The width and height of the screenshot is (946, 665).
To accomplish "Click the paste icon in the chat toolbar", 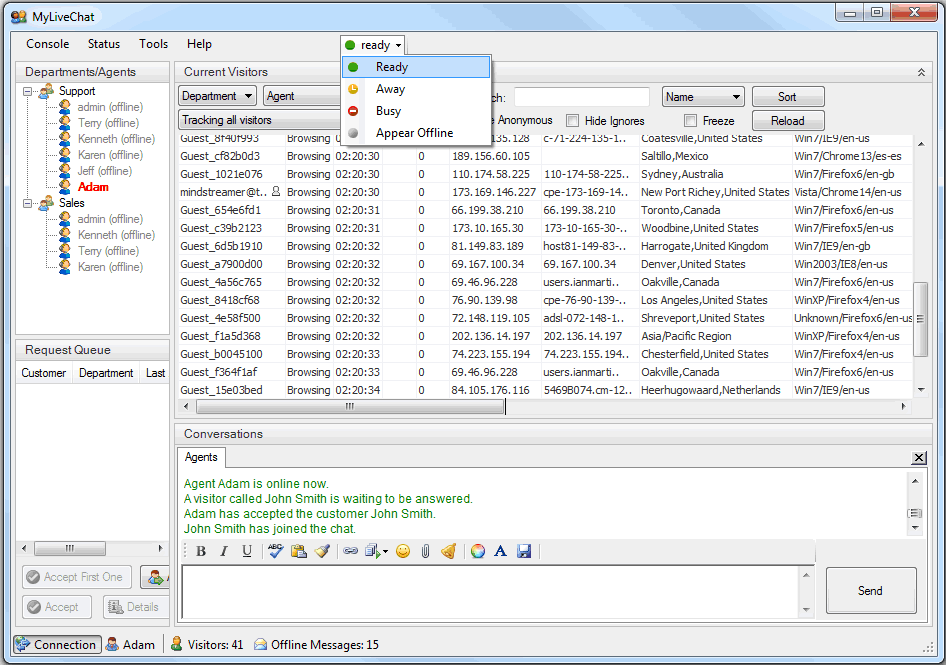I will point(299,551).
